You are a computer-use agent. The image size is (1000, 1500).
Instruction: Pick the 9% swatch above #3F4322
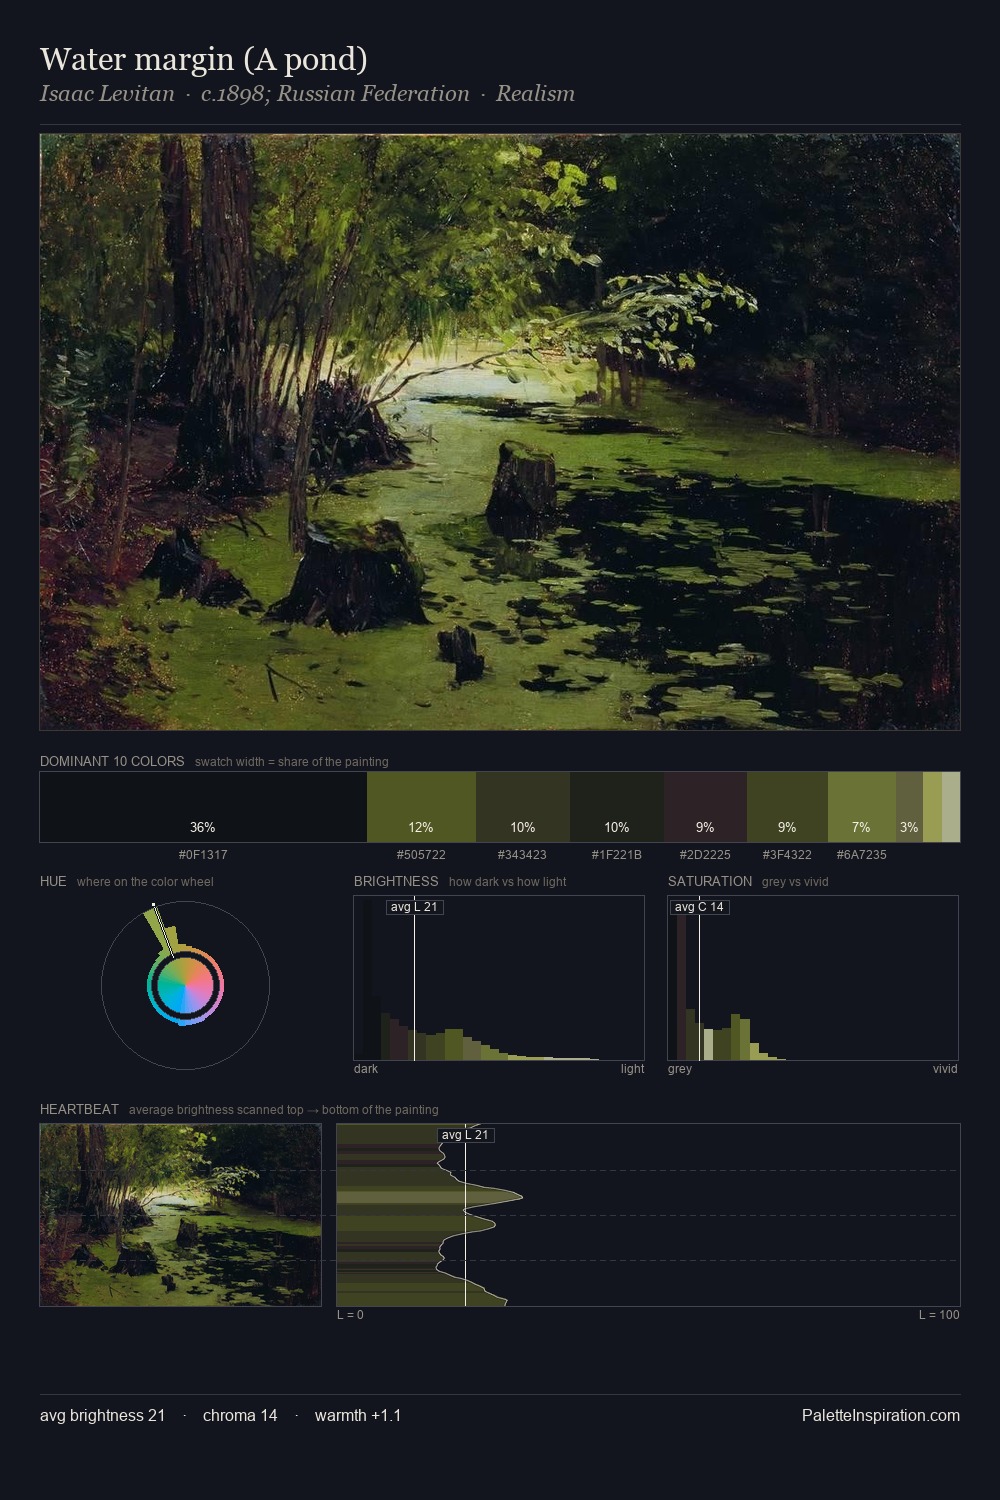click(x=787, y=807)
